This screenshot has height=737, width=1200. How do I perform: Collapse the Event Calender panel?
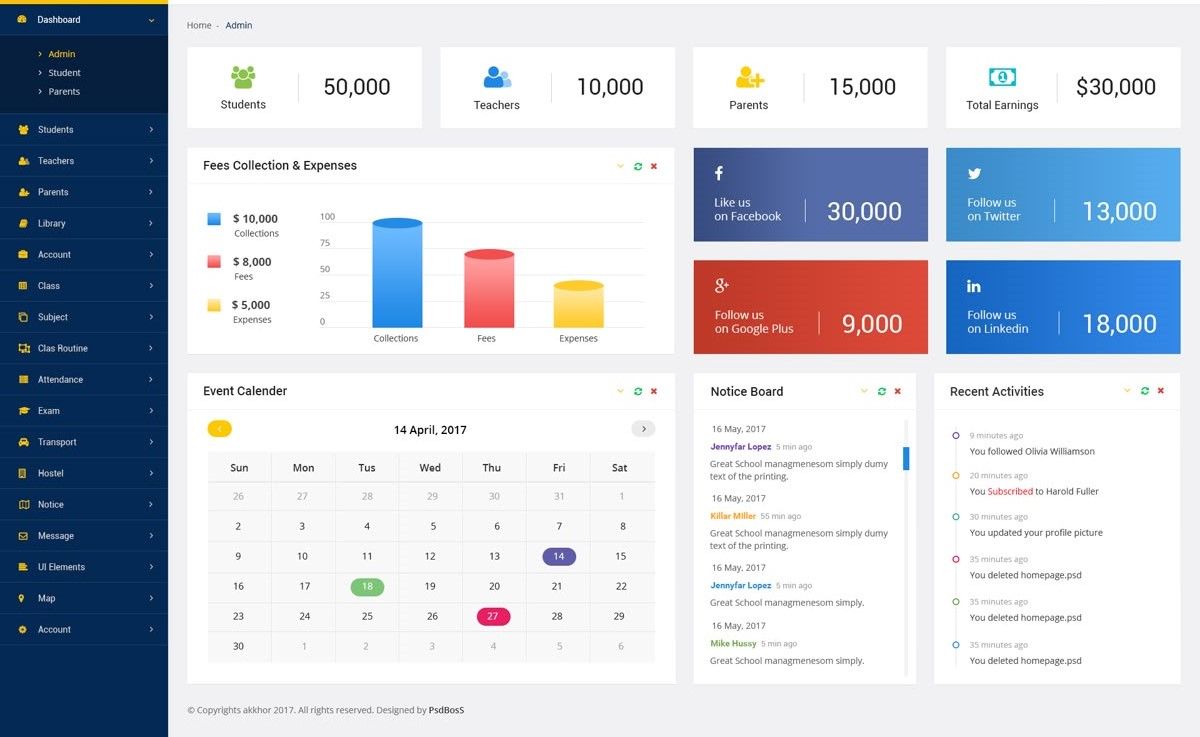point(620,391)
